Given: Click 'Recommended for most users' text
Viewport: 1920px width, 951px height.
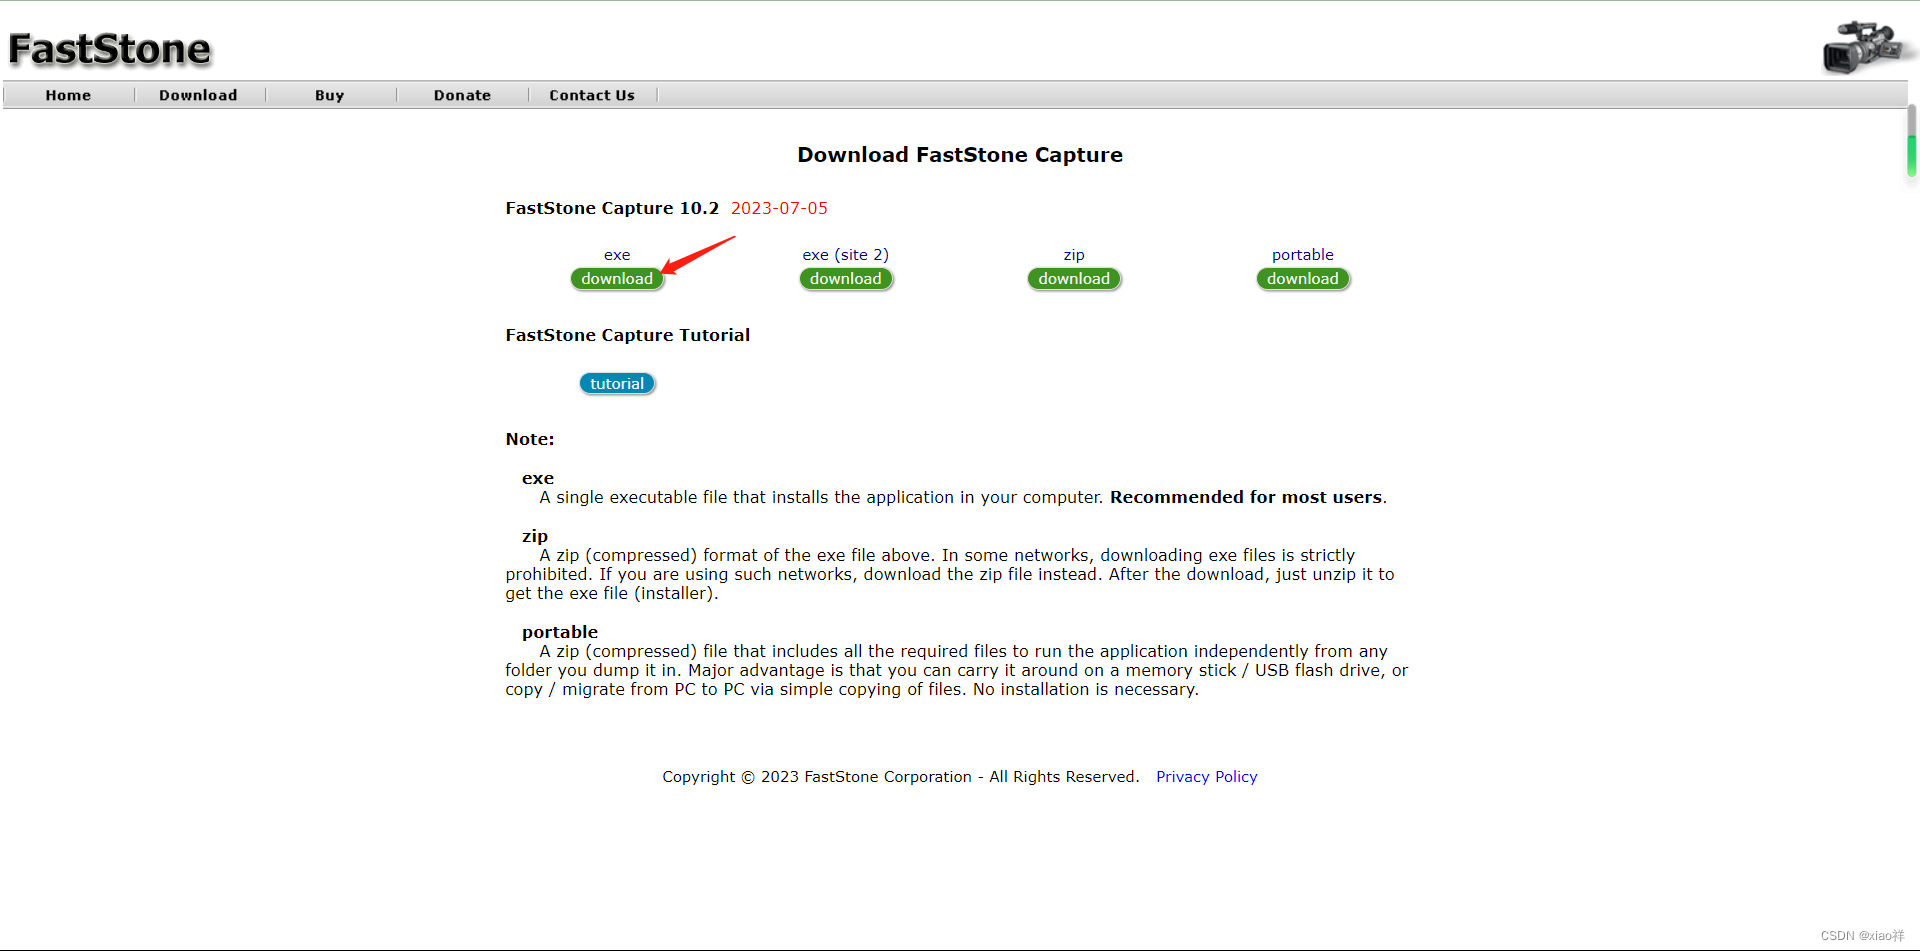Looking at the screenshot, I should pyautogui.click(x=1246, y=497).
